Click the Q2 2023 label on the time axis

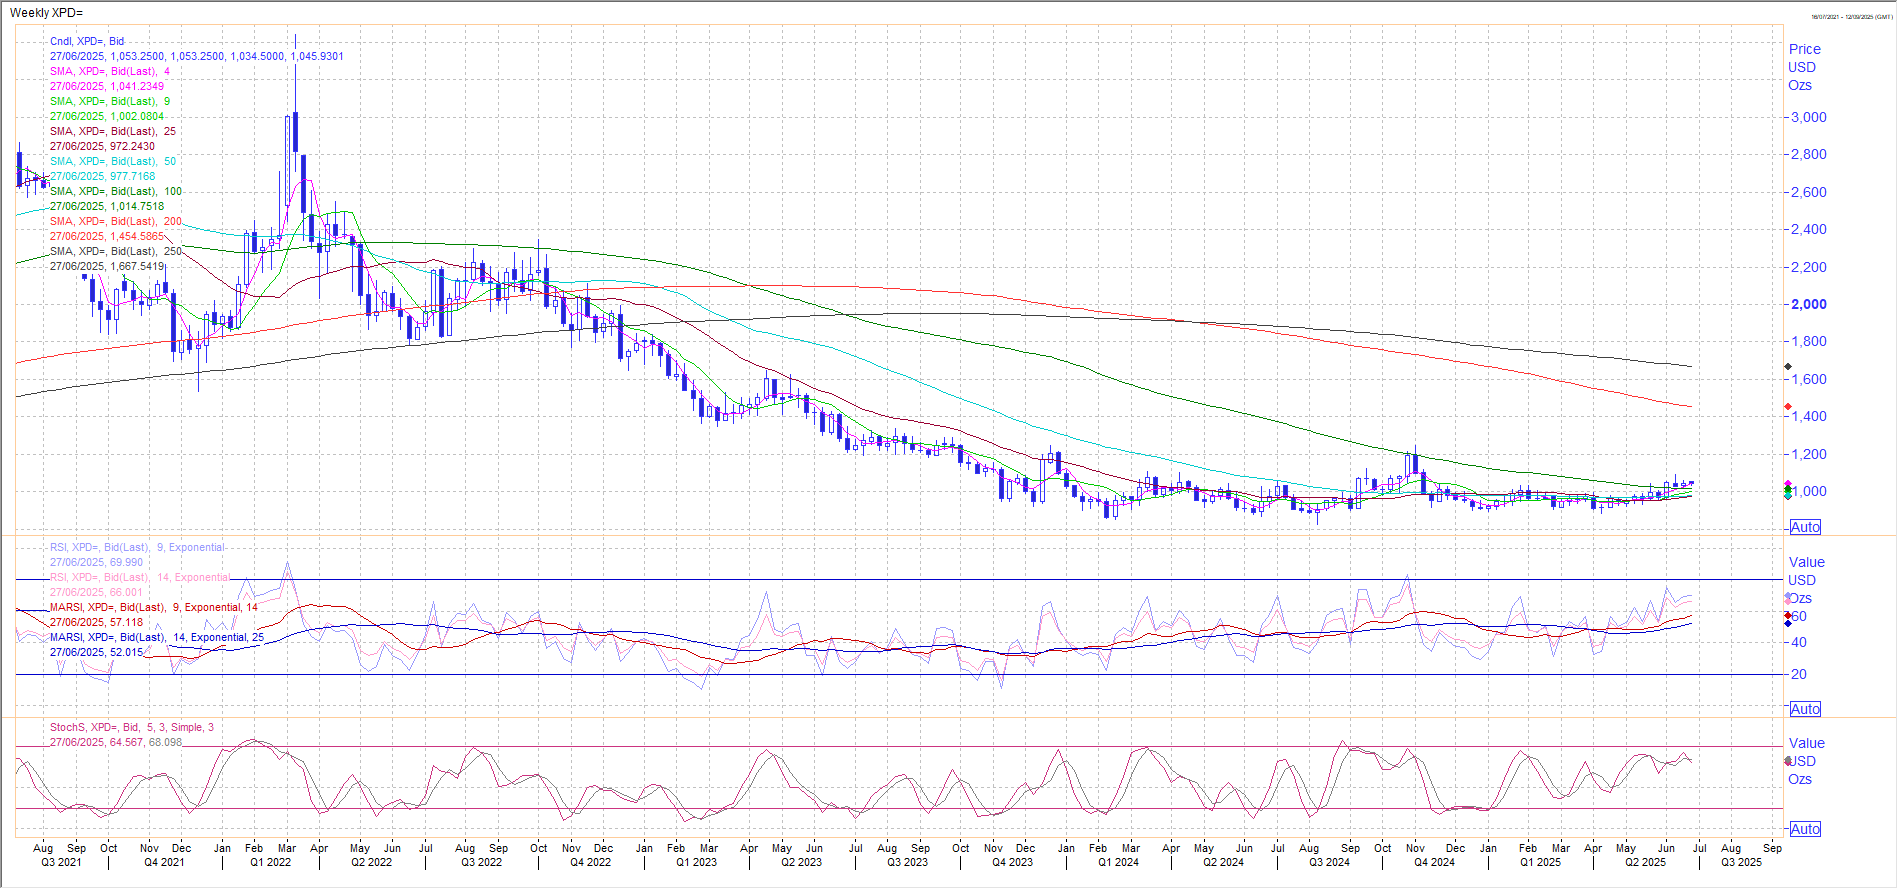801,862
